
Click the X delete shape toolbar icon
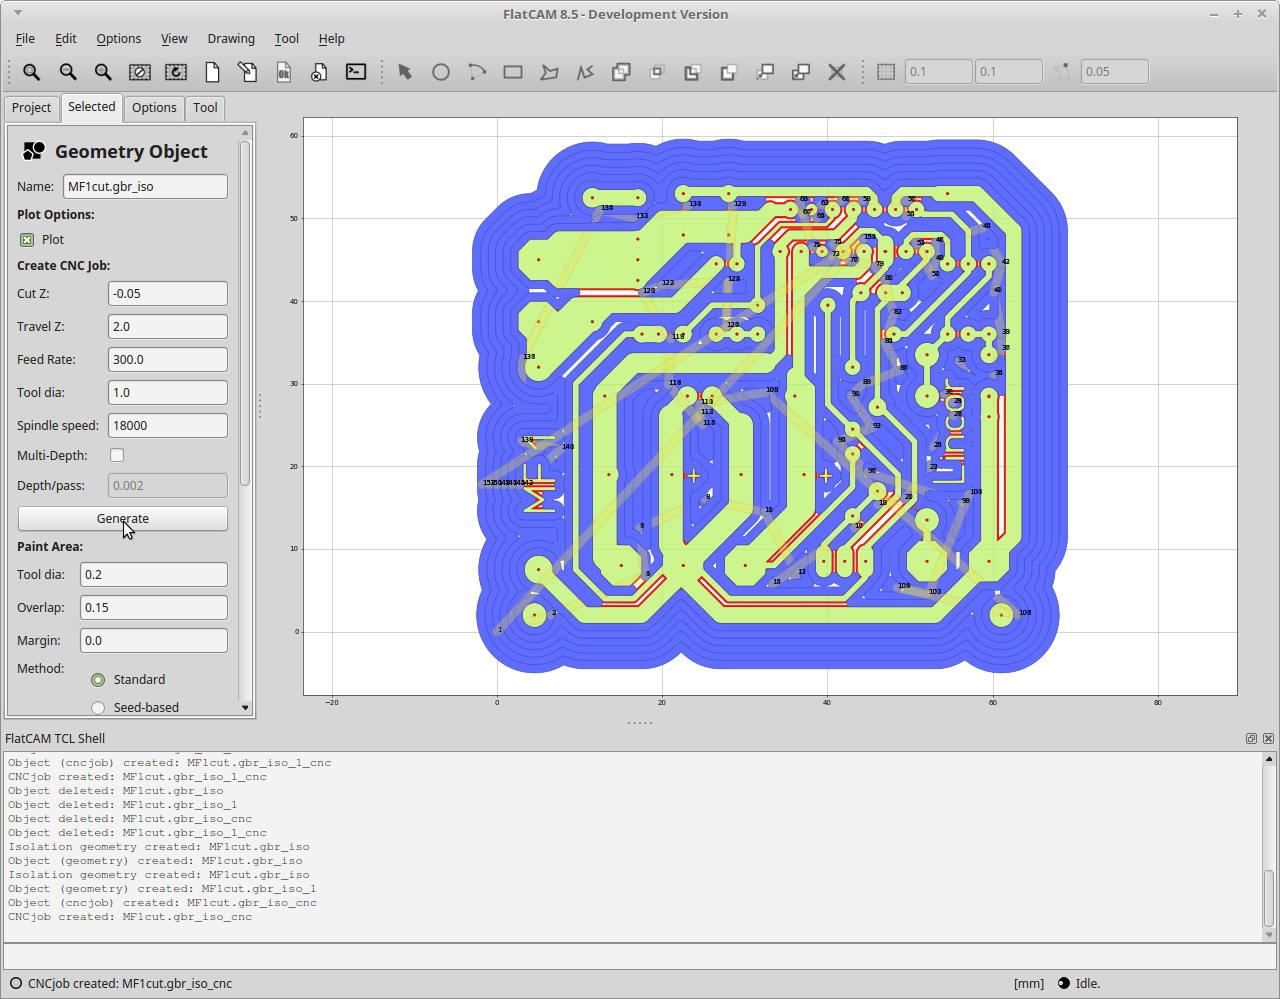click(837, 72)
